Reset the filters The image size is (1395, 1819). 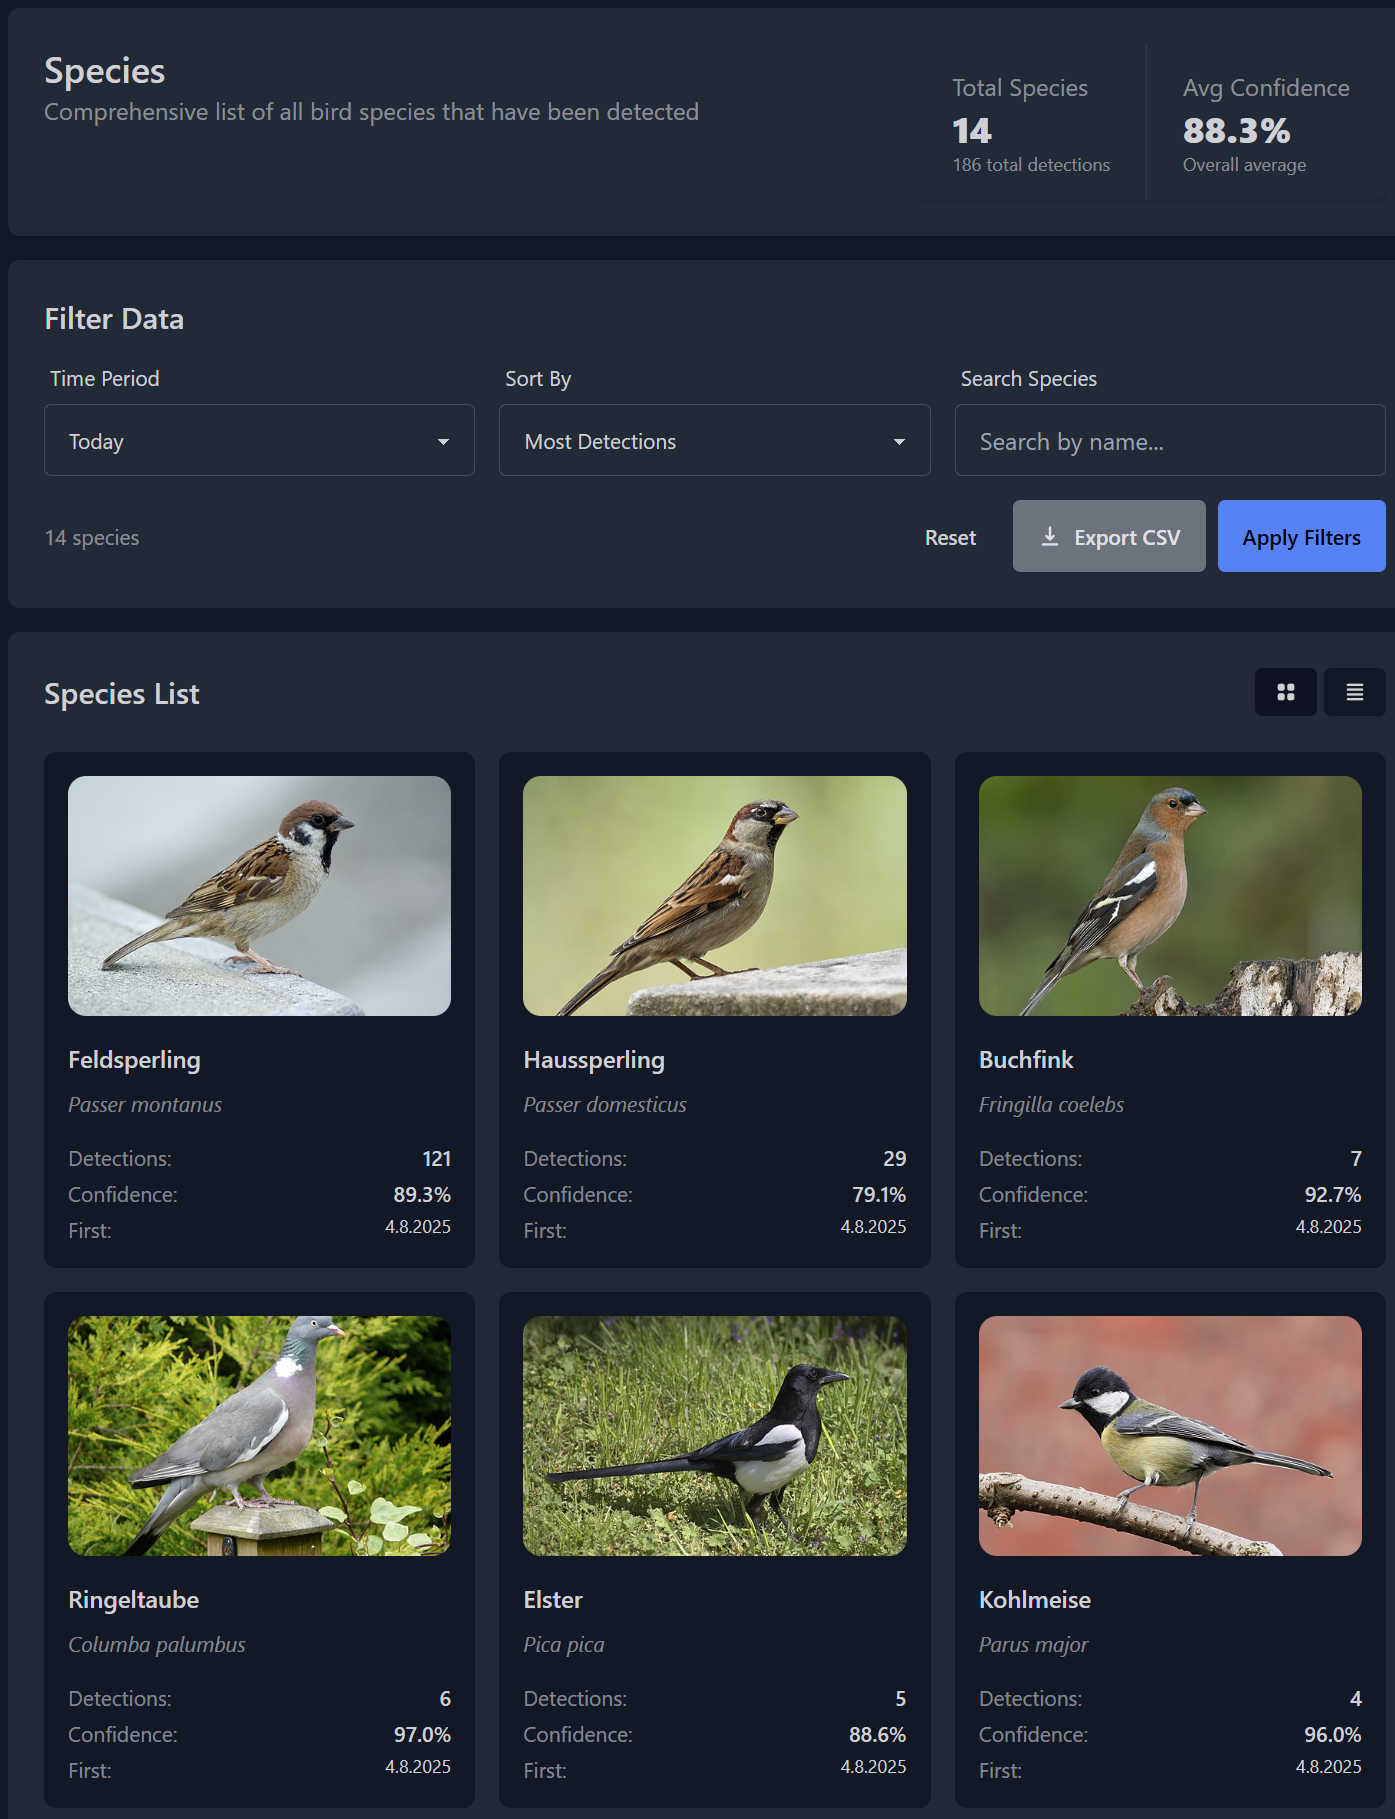(x=949, y=538)
